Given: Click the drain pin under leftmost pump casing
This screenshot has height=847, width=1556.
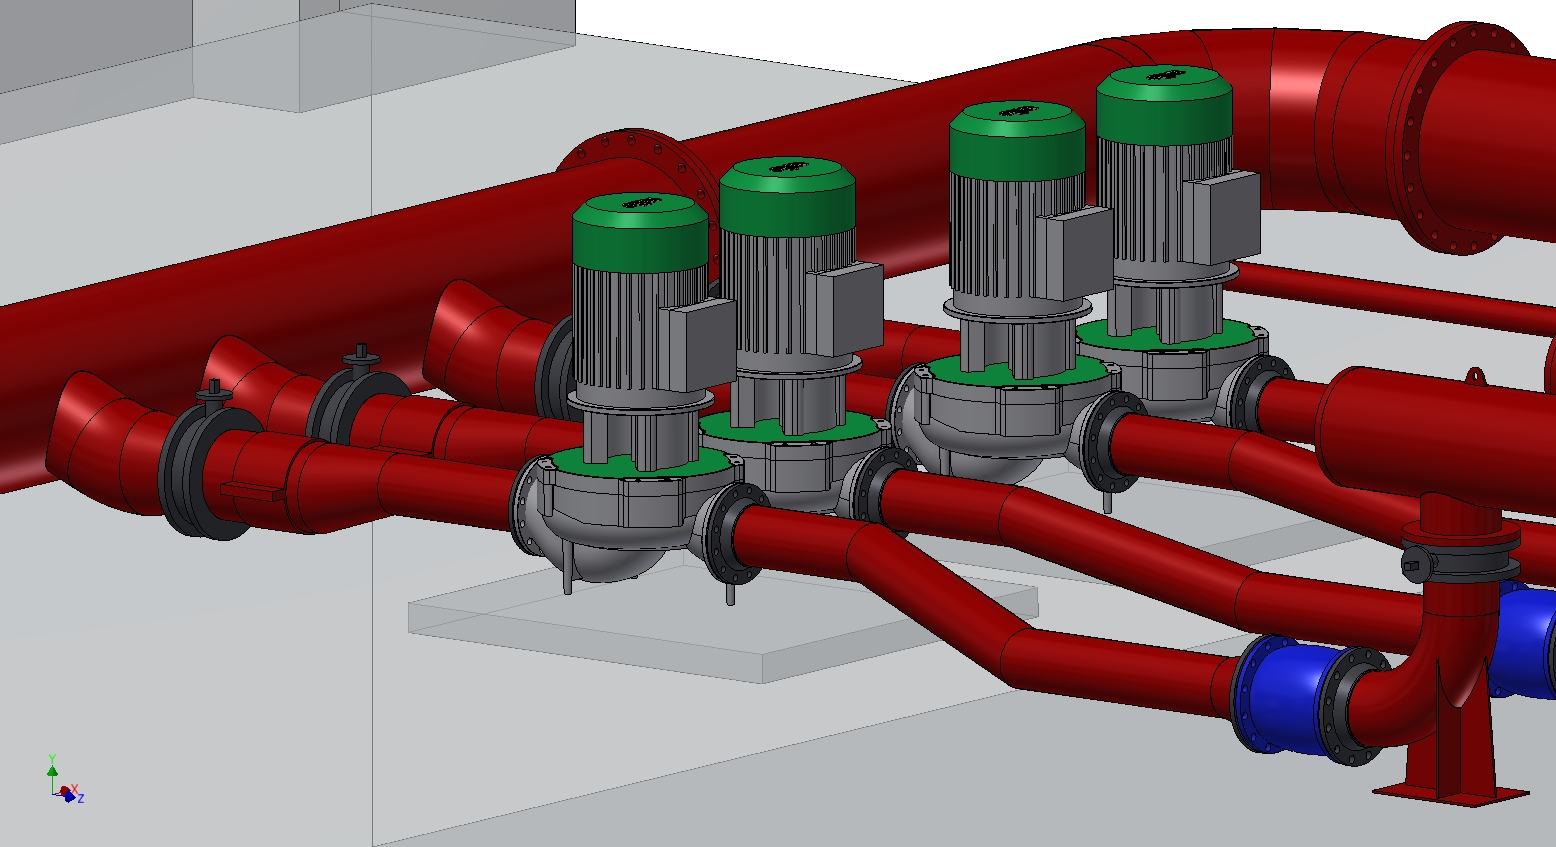Looking at the screenshot, I should [x=568, y=578].
